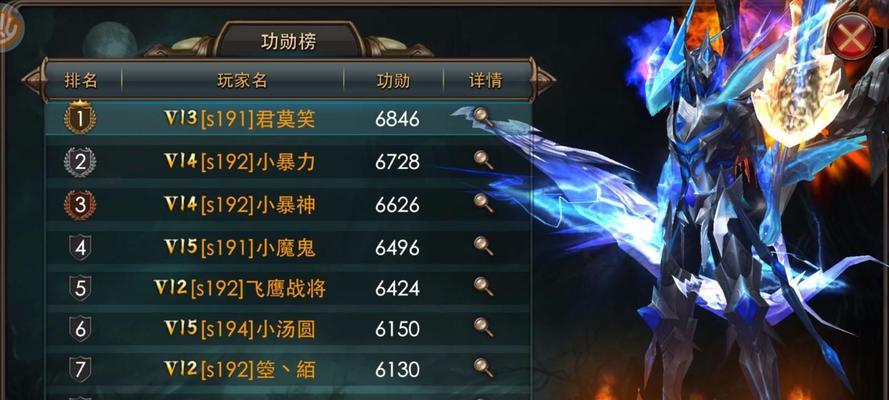The image size is (889, 400).
Task: Click the silver rank 2 medal badge
Action: (x=80, y=162)
